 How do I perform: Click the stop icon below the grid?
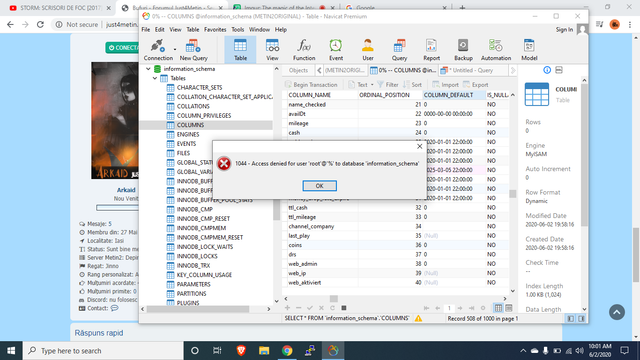344,308
